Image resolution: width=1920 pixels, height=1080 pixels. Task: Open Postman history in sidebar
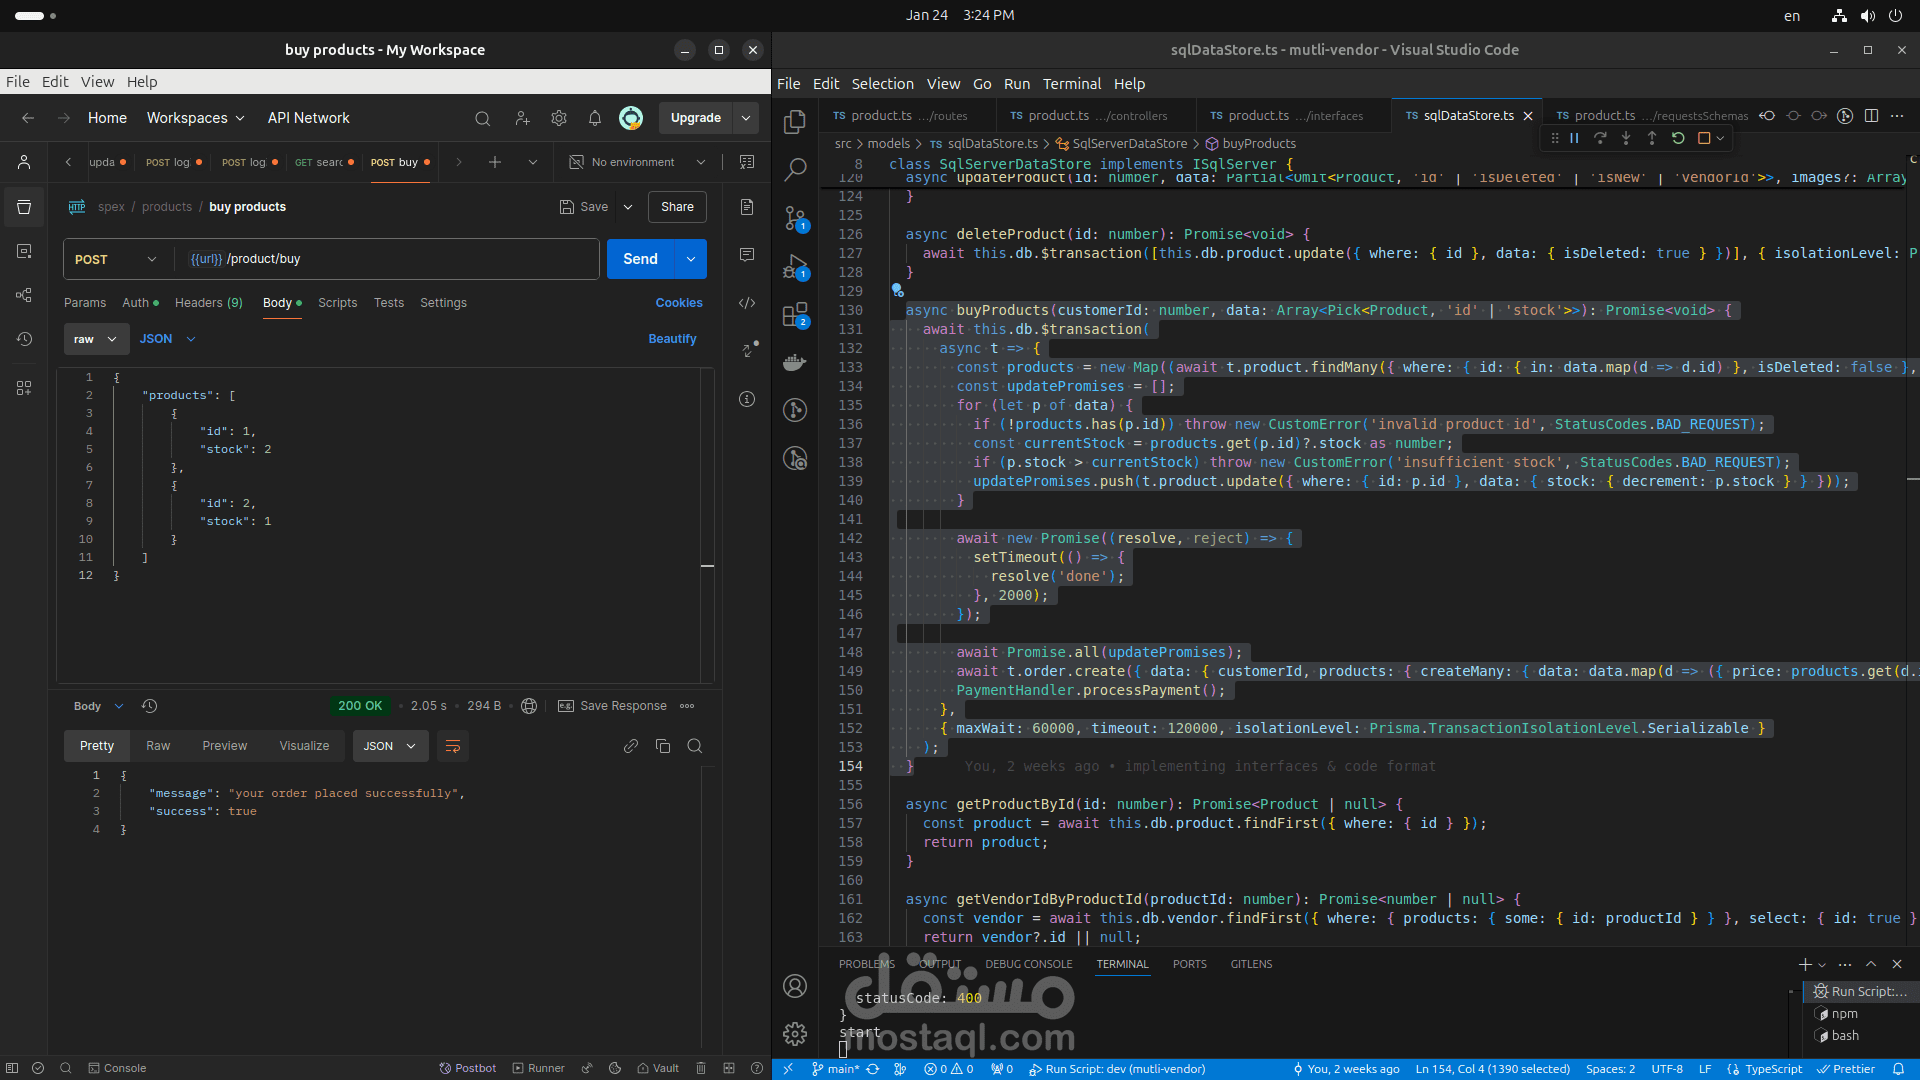(24, 339)
